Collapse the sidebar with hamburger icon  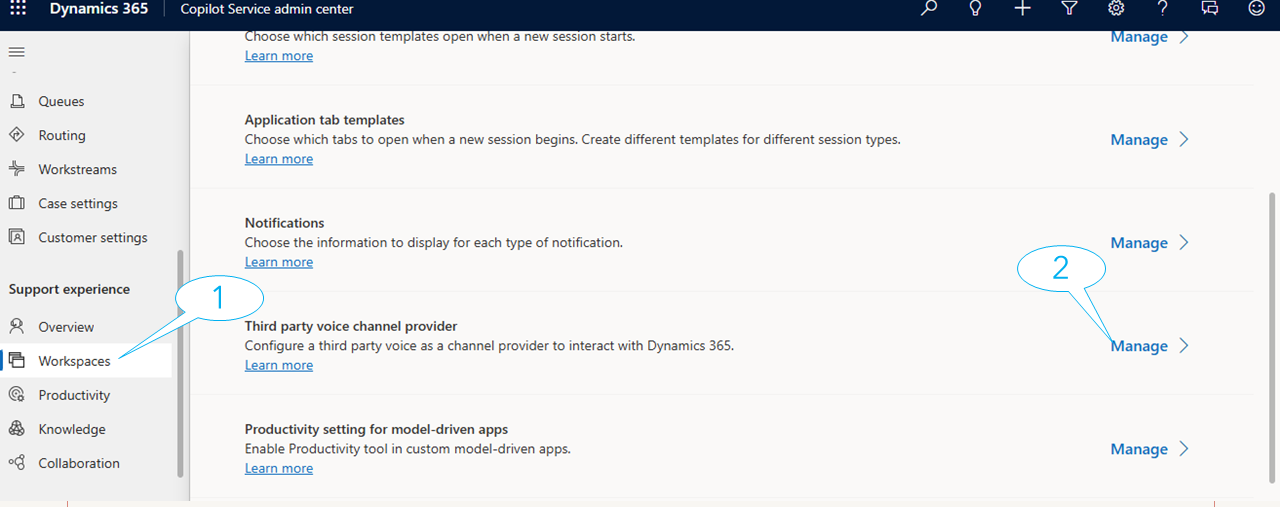click(x=17, y=52)
